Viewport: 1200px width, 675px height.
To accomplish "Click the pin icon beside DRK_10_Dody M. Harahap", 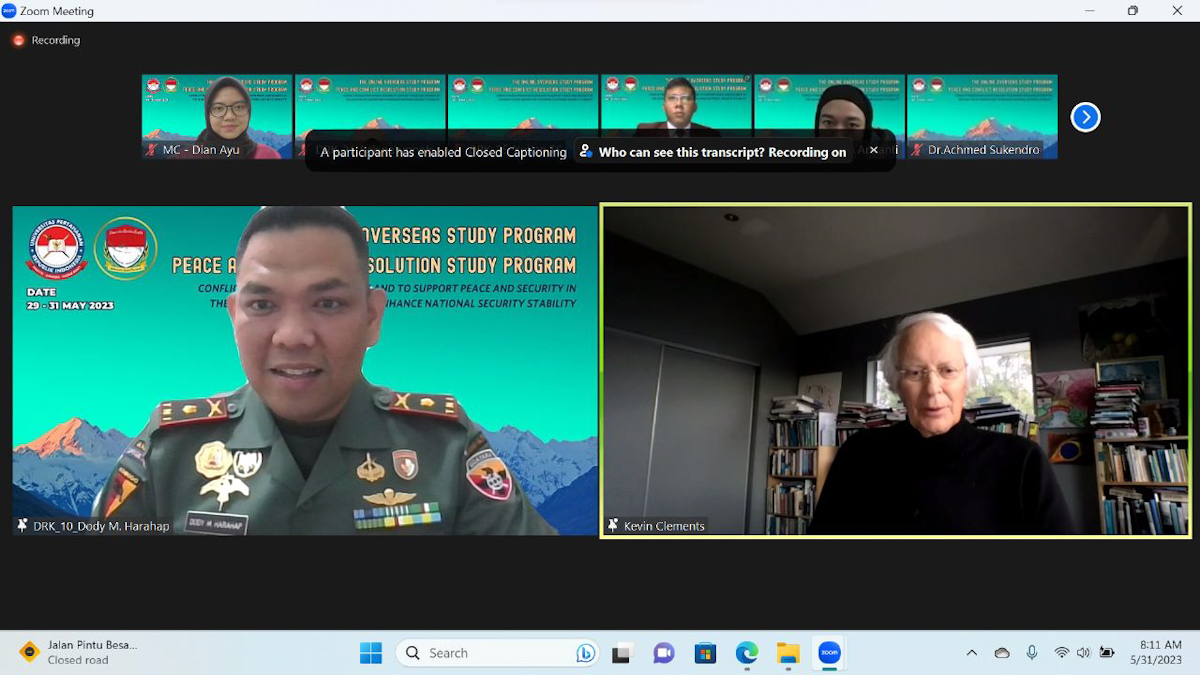I will (x=22, y=525).
